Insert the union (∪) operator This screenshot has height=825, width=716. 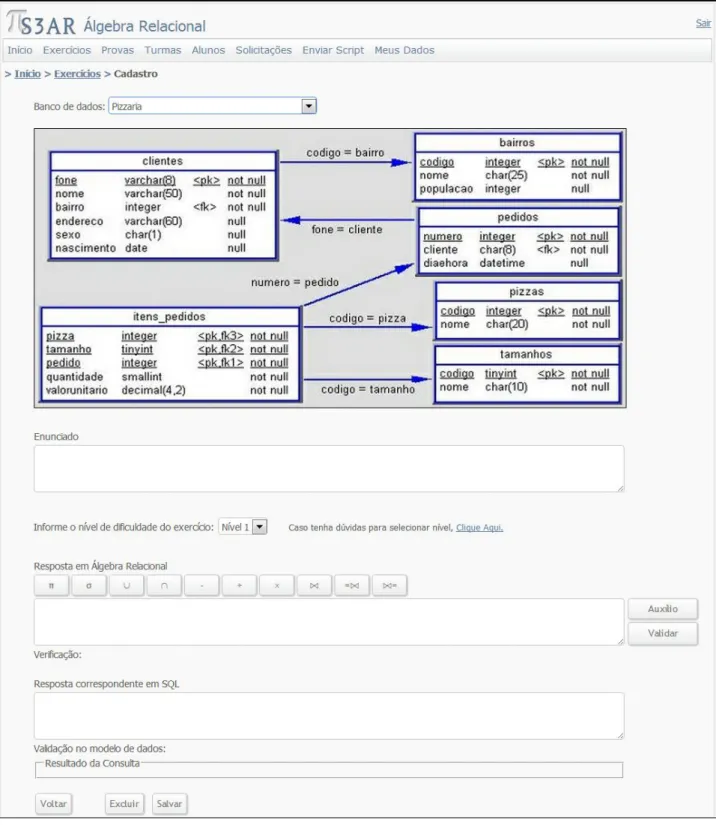[126, 586]
